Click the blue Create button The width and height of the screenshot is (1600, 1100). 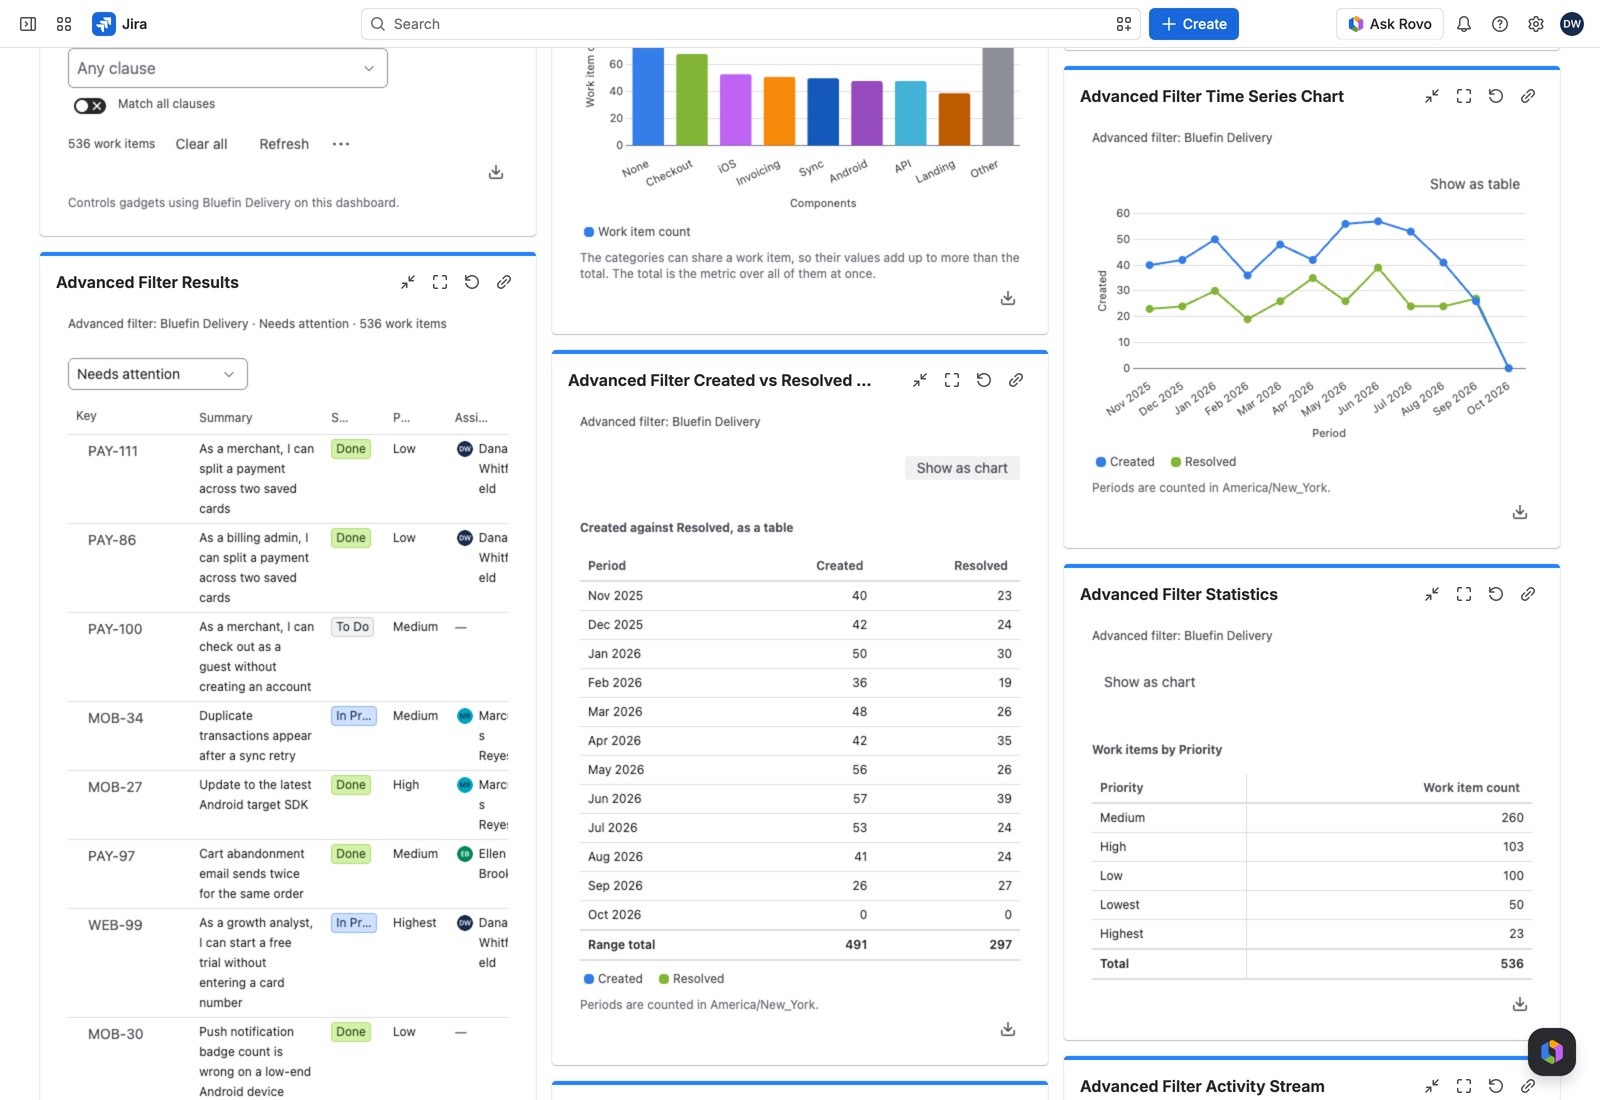pos(1194,24)
